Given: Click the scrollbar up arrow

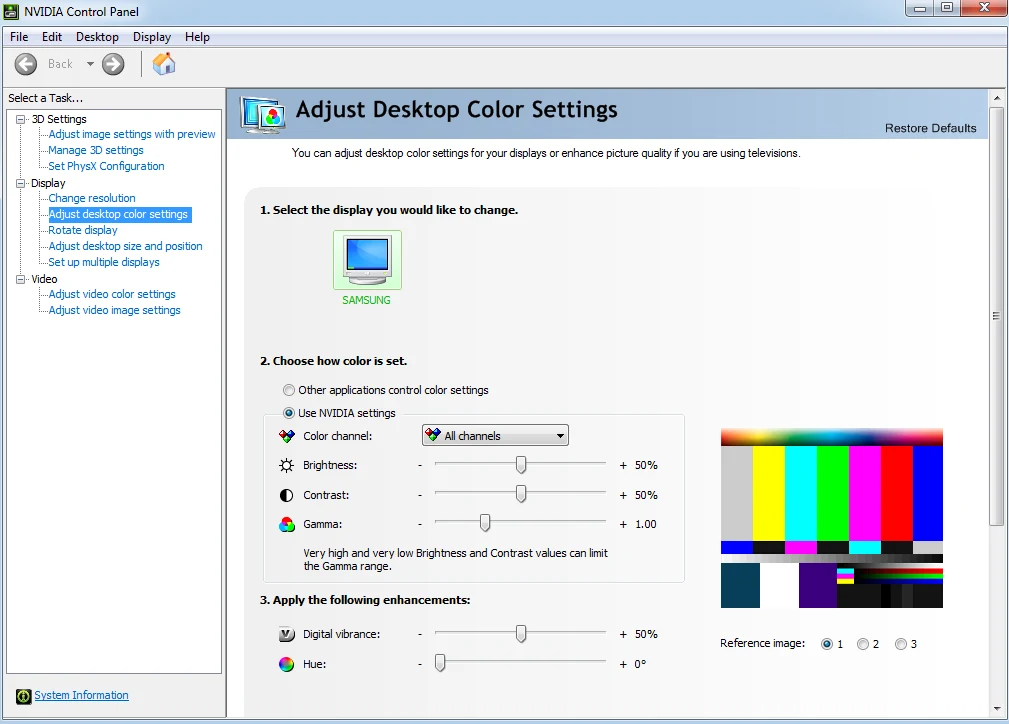Looking at the screenshot, I should pos(996,98).
